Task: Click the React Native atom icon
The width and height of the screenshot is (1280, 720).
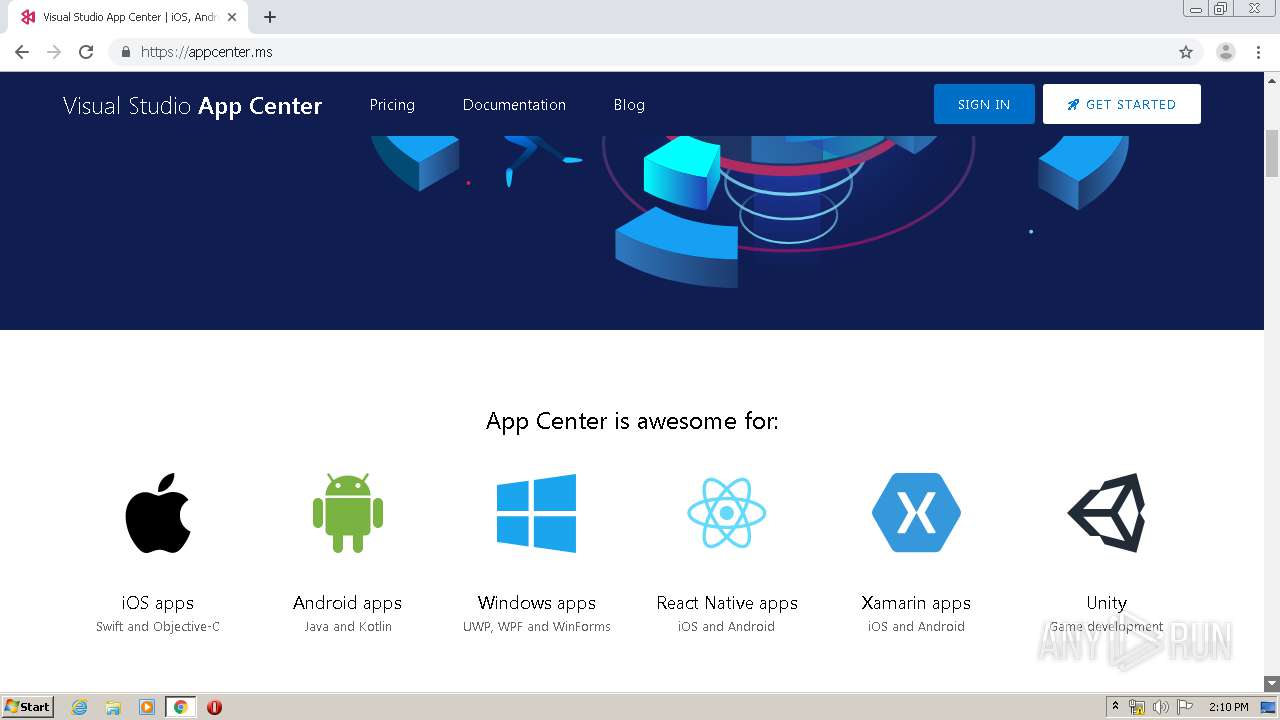Action: [x=727, y=513]
